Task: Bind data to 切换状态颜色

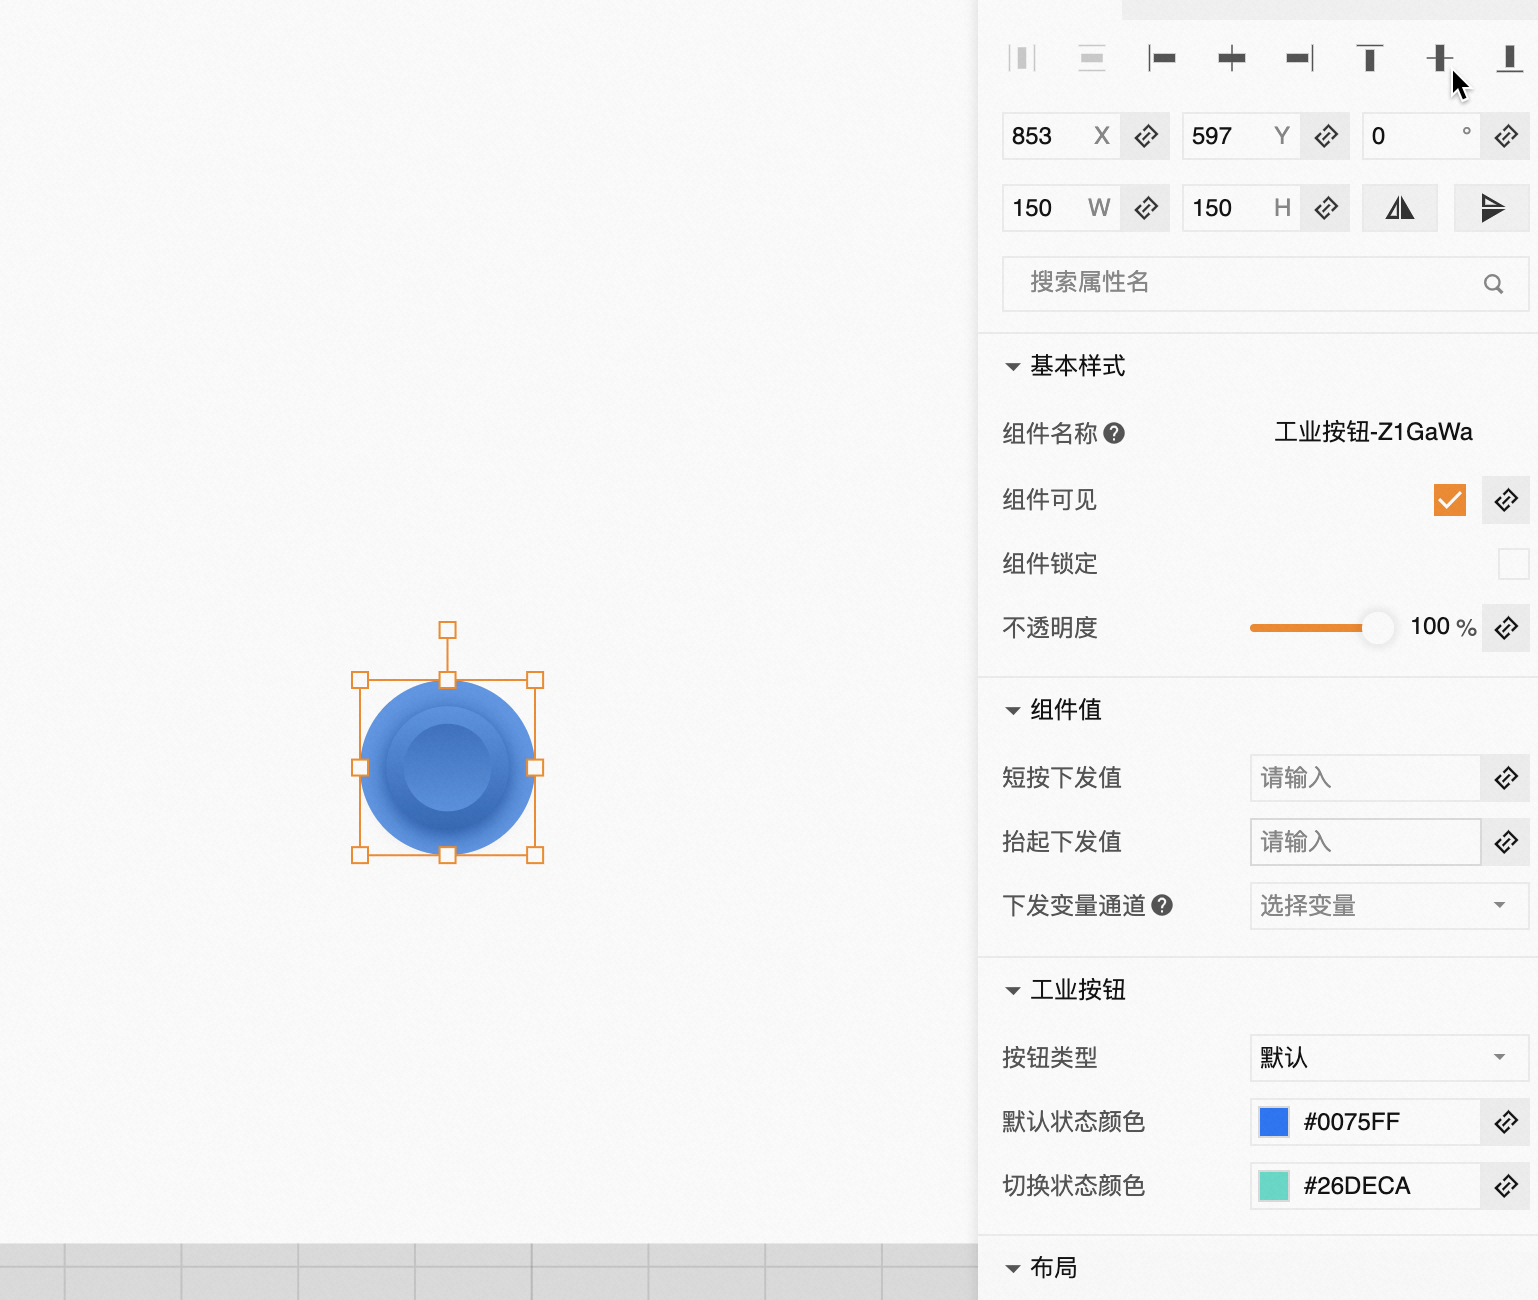Action: click(x=1506, y=1186)
